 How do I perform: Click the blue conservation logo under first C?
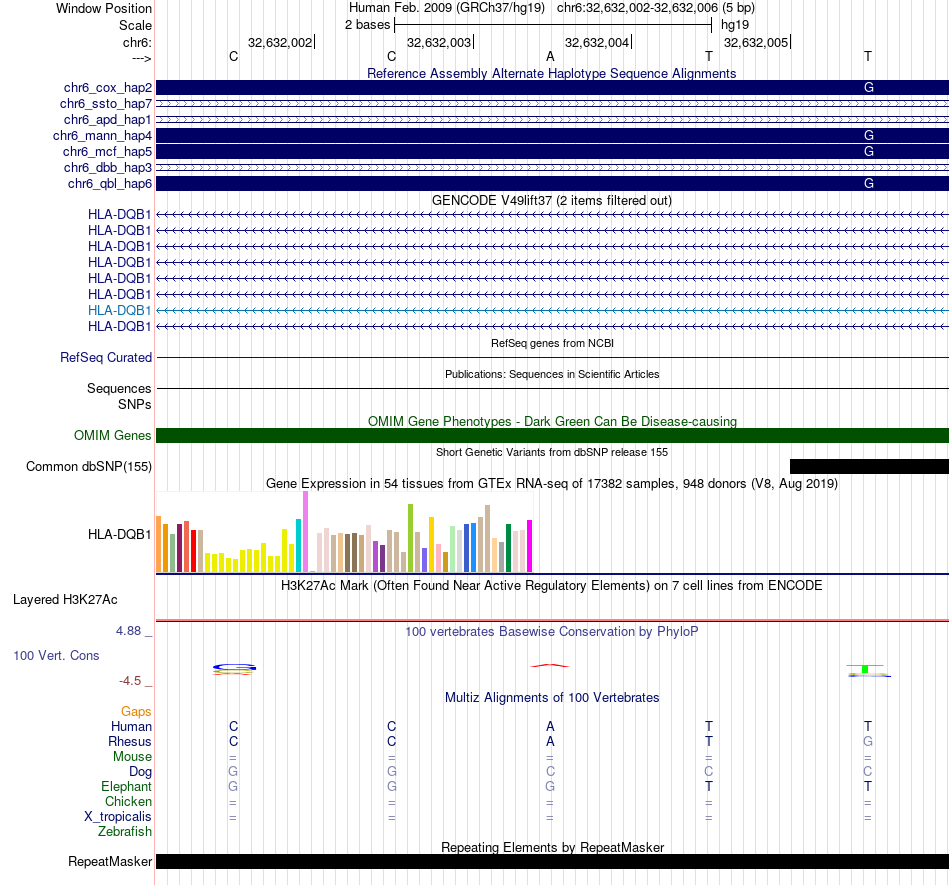pyautogui.click(x=234, y=668)
